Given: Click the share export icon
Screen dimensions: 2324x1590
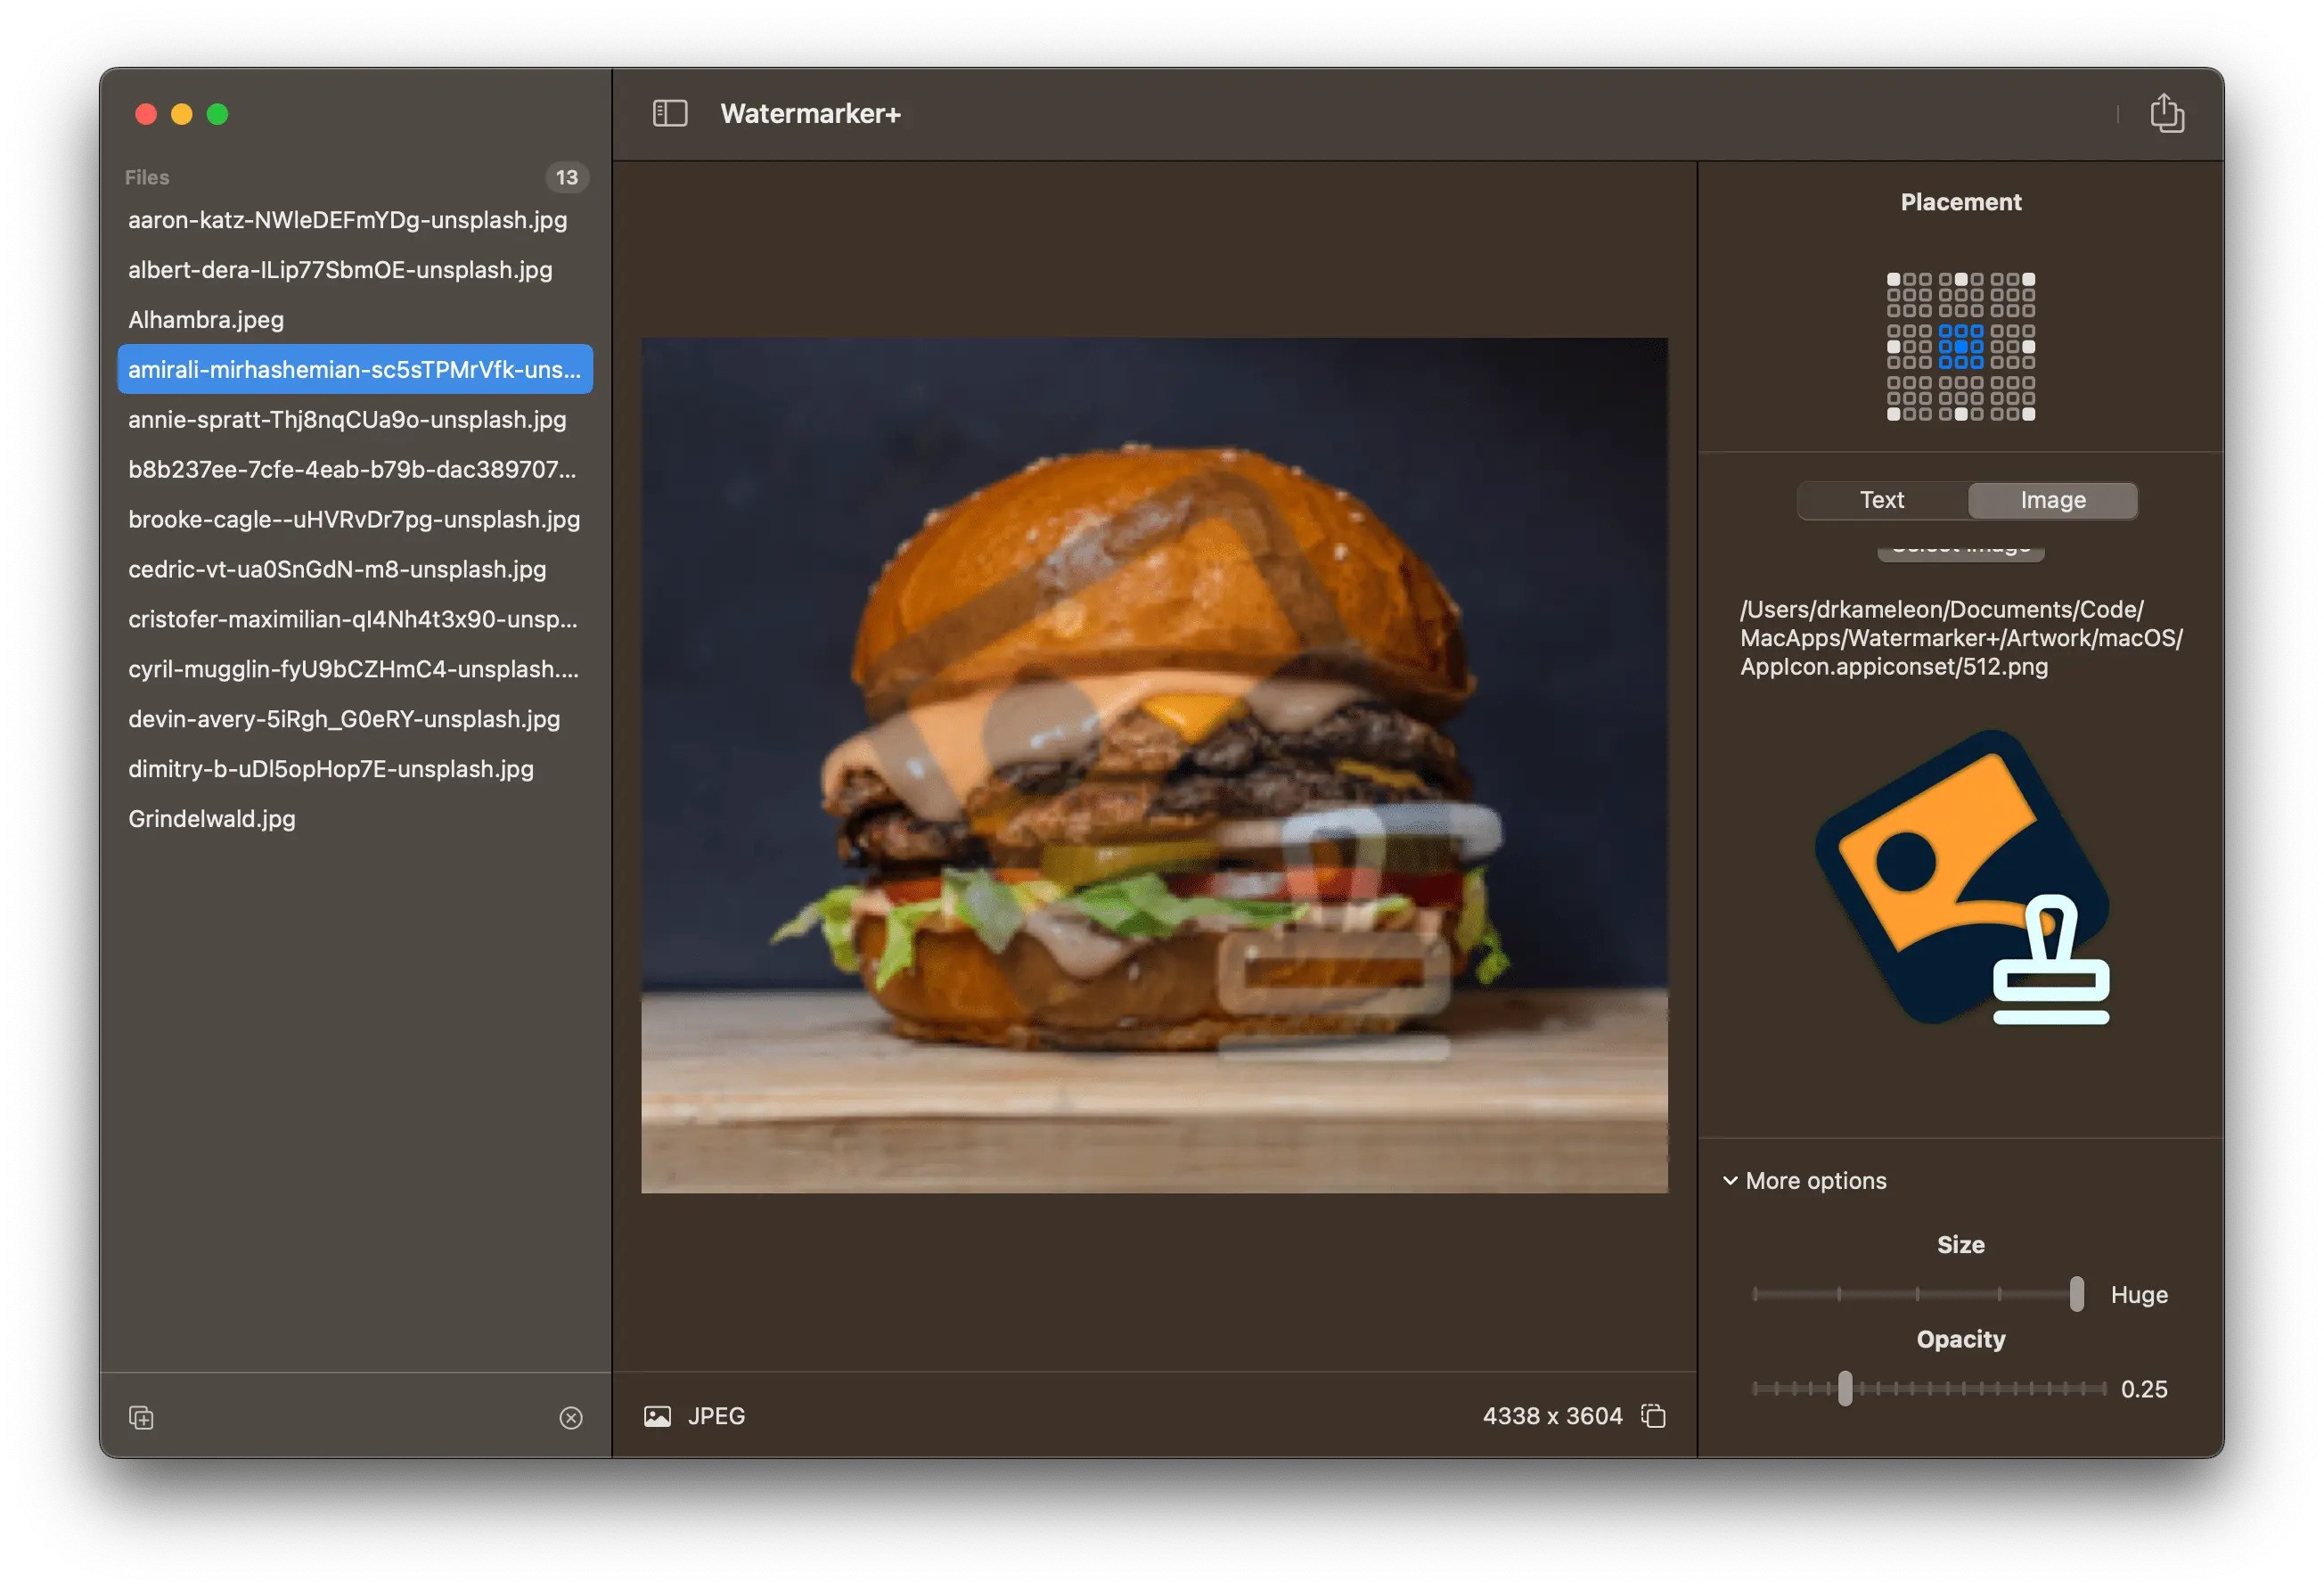Looking at the screenshot, I should pyautogui.click(x=2166, y=113).
